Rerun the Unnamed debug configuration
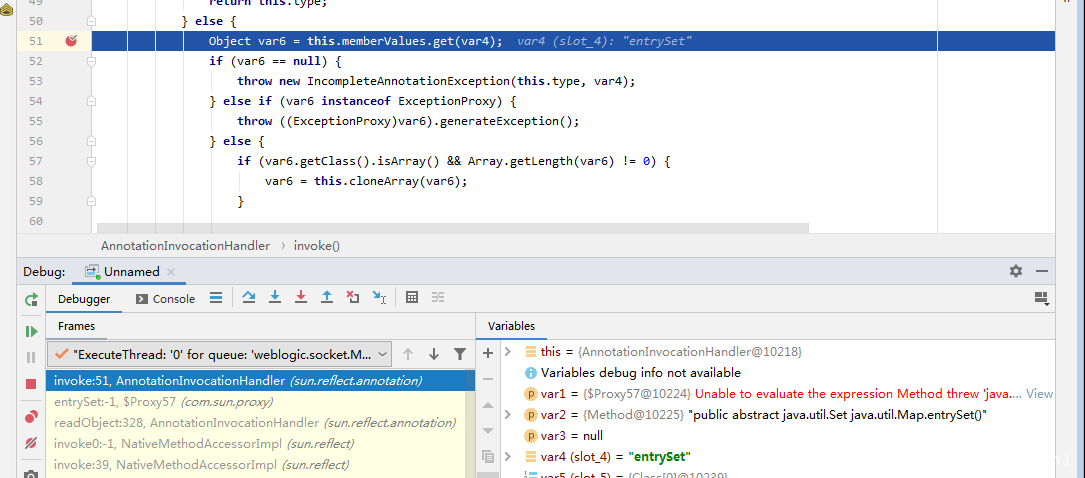 [31, 299]
